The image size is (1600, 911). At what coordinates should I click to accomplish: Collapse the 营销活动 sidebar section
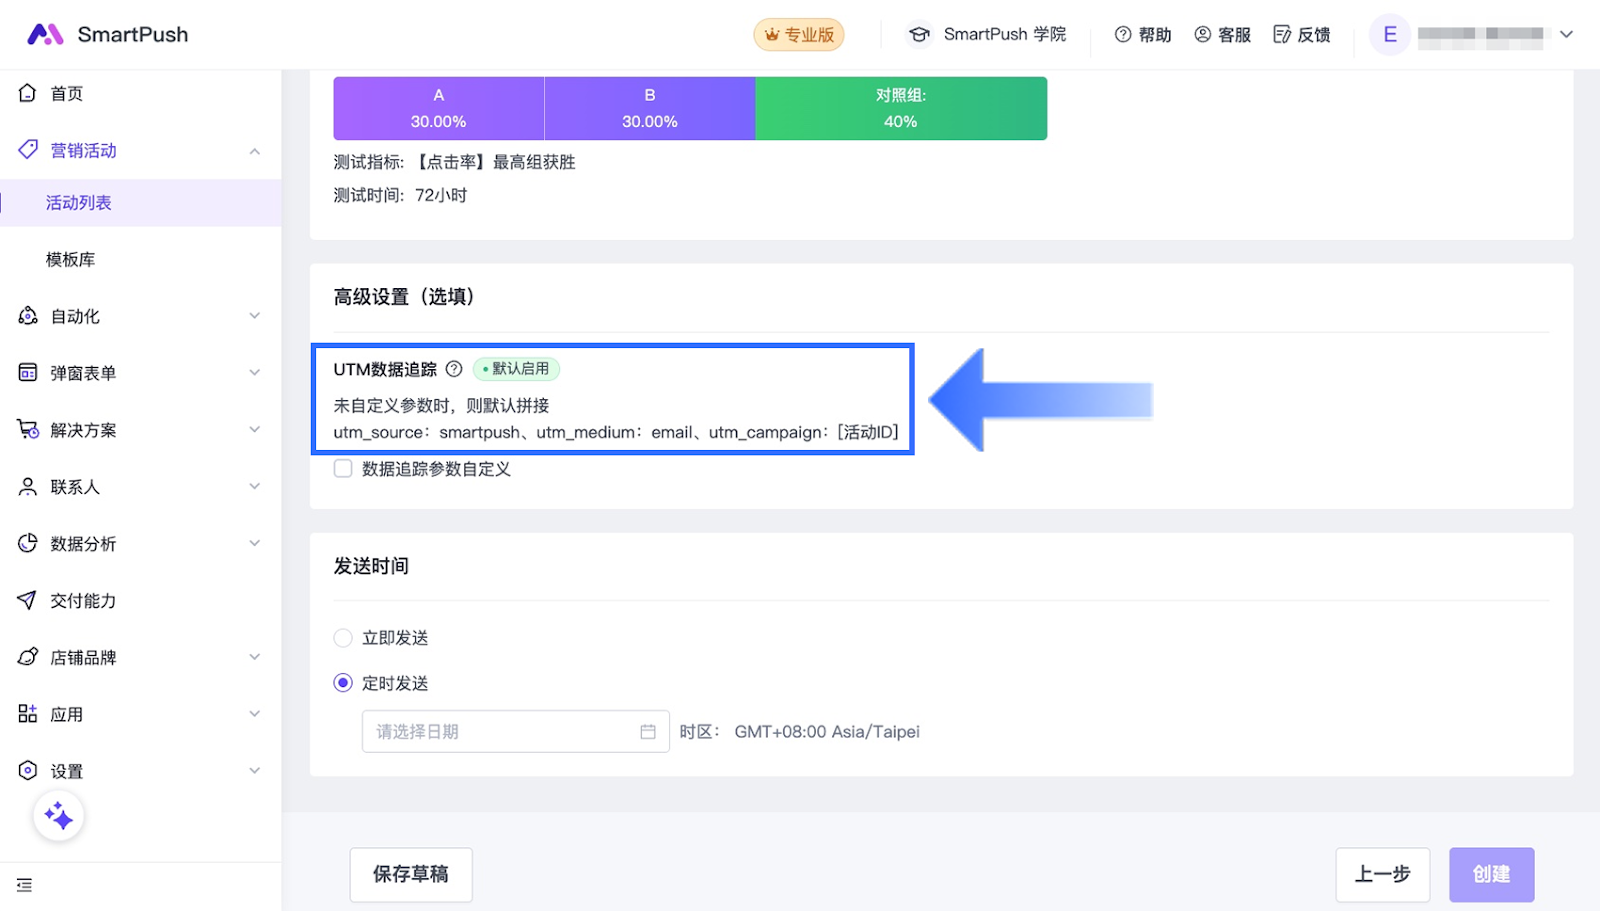254,151
